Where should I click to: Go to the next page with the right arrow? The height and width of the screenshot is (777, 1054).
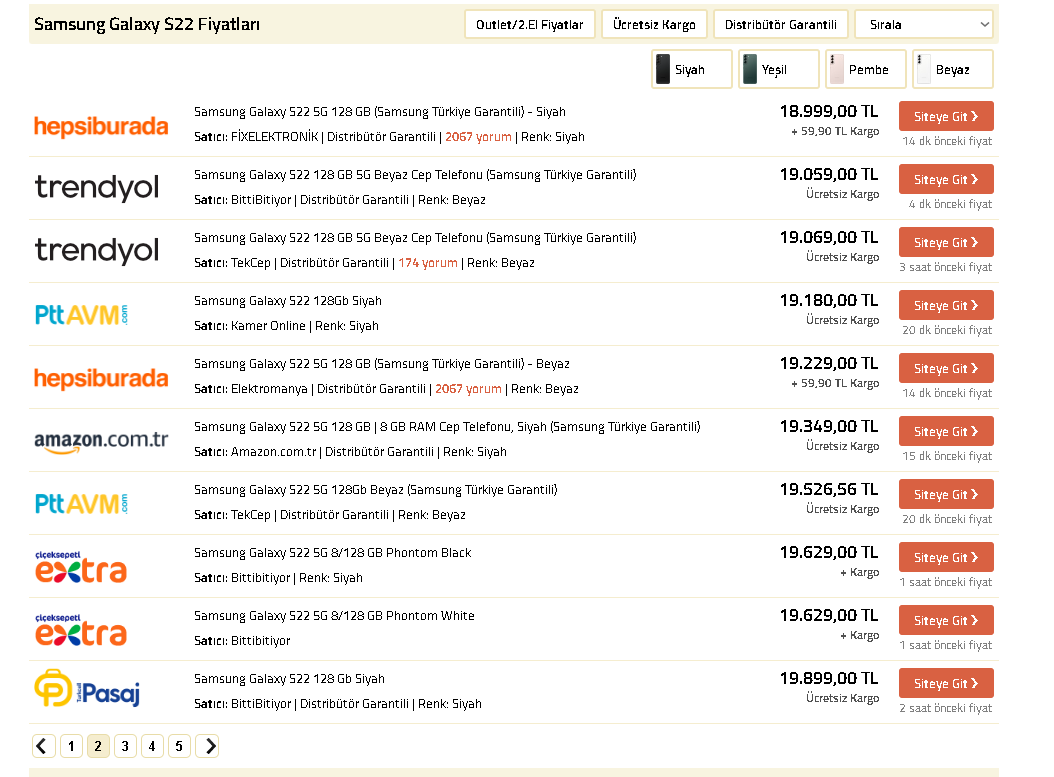207,746
